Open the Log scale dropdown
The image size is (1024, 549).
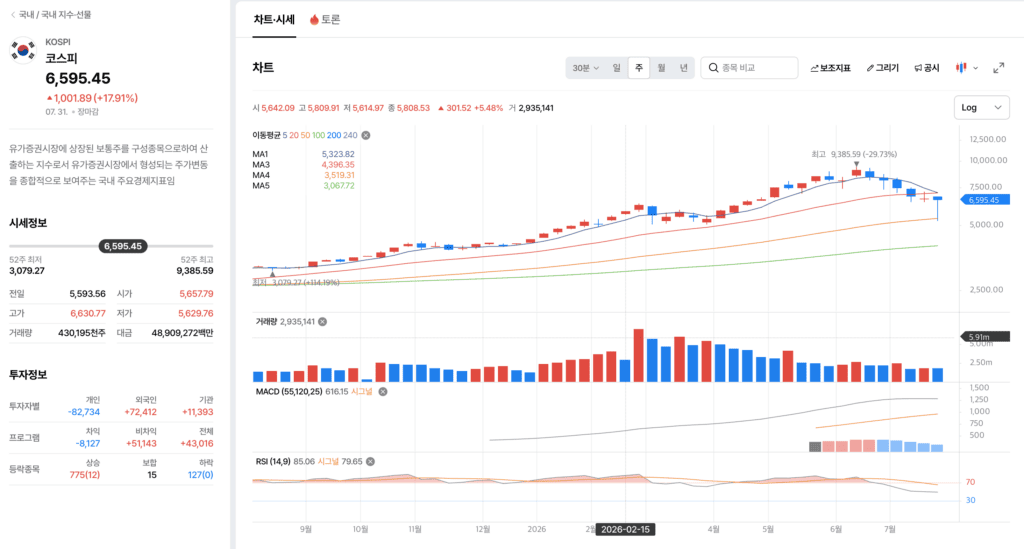point(982,108)
